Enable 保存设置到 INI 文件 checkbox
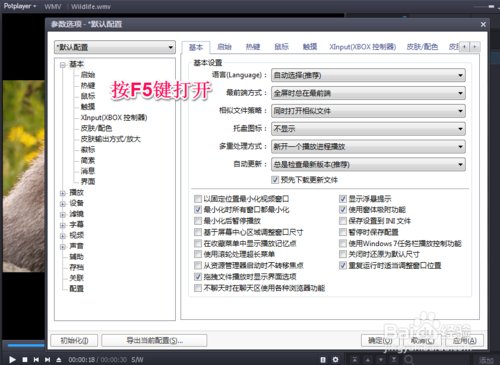The height and width of the screenshot is (365, 500). [343, 221]
